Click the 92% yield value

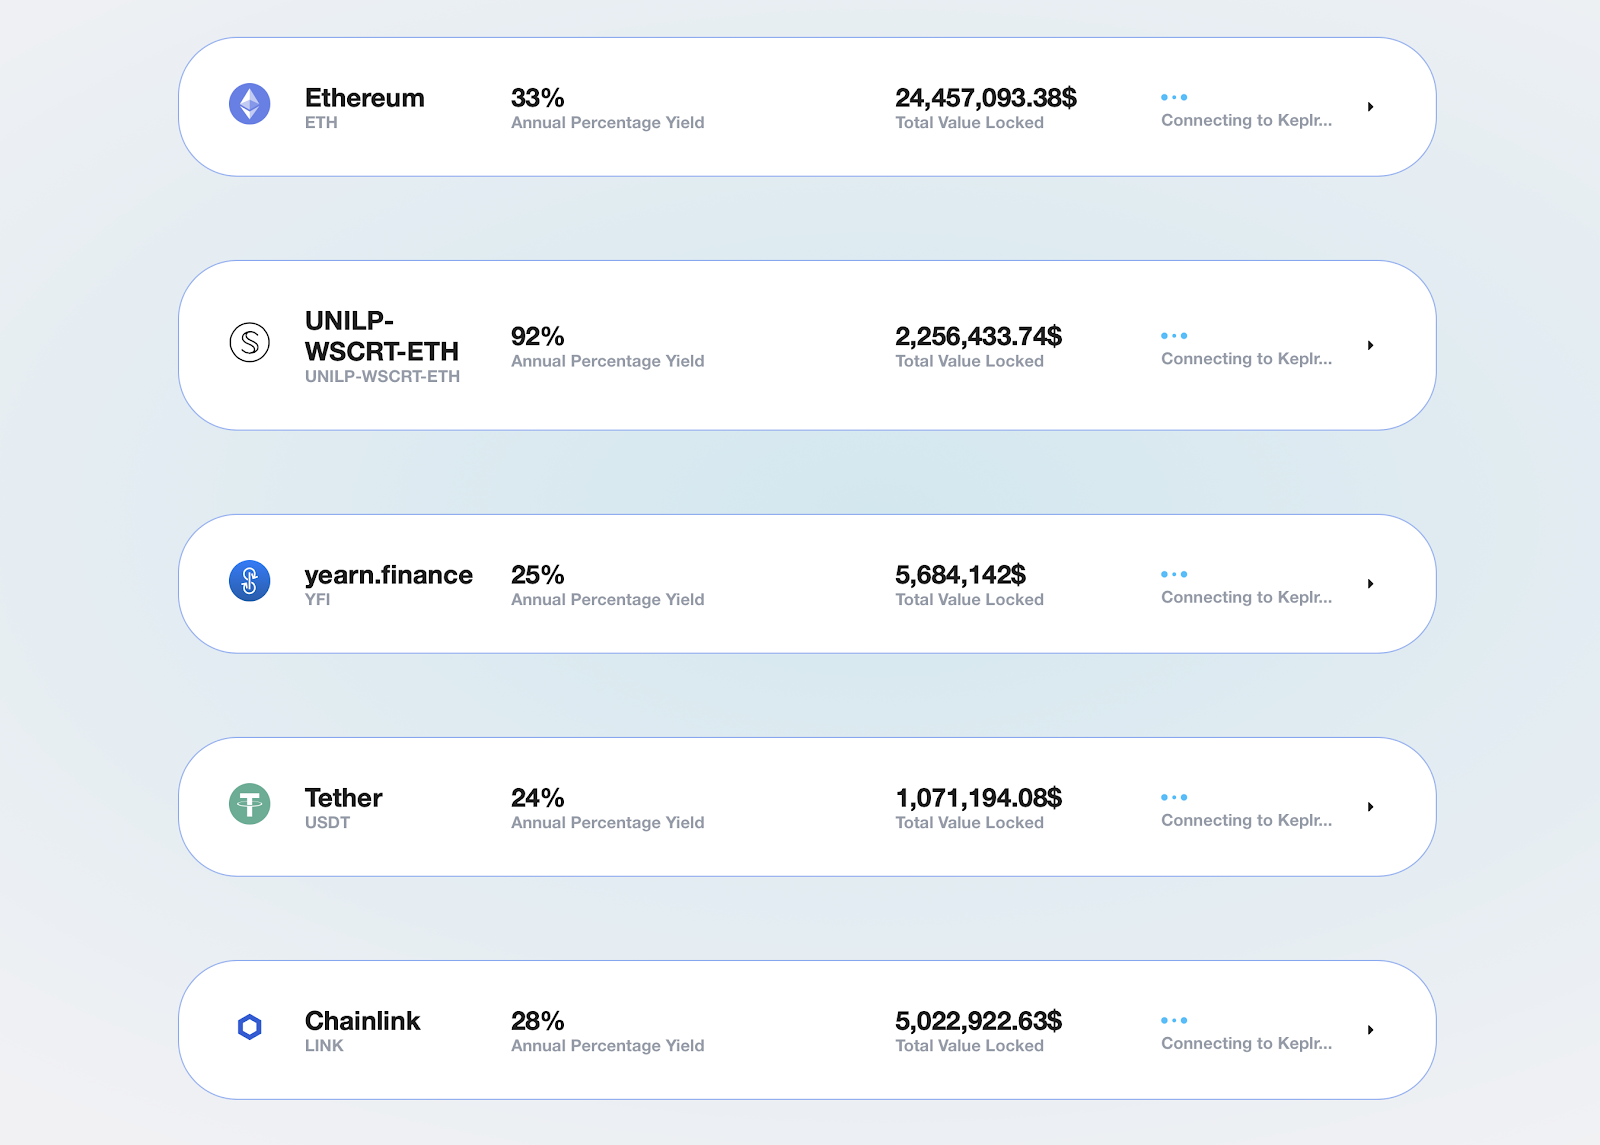[x=538, y=336]
